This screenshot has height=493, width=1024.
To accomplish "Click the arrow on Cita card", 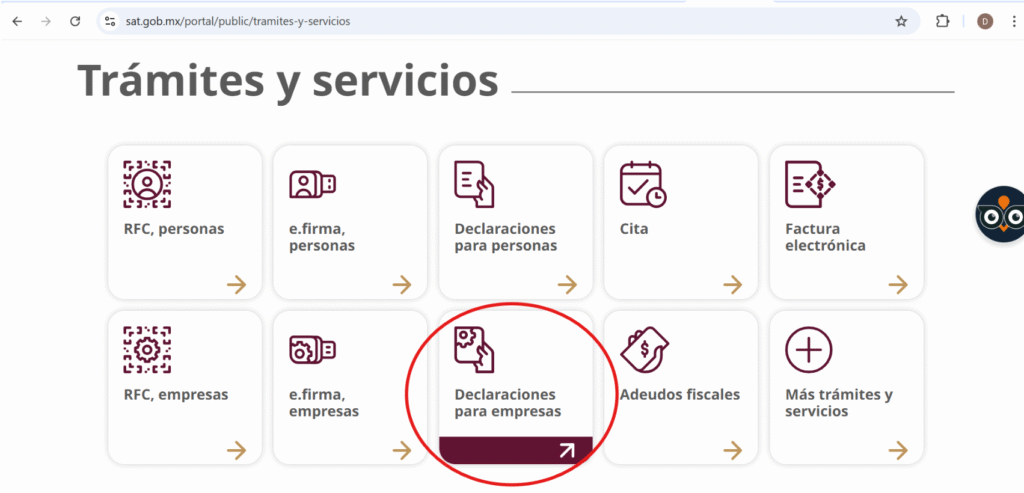I will click(x=733, y=284).
